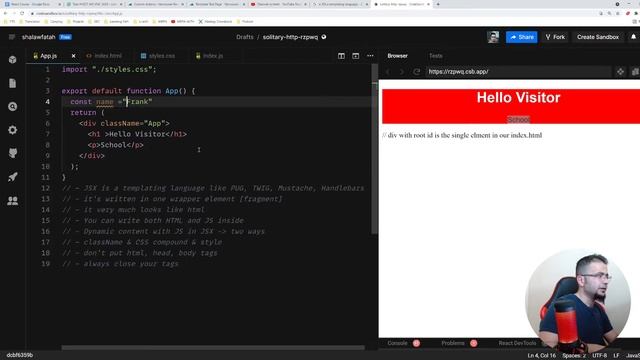Viewport: 640px width, 360px height.
Task: Go back in the preview browser
Action: coord(388,72)
